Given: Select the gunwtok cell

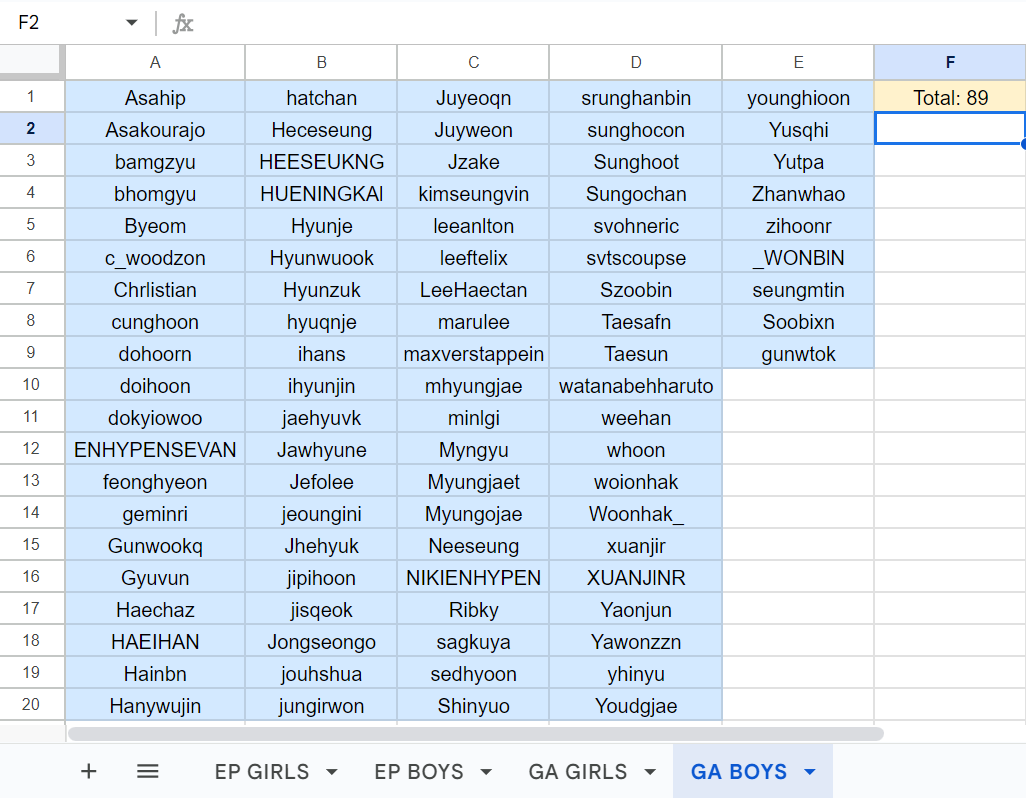Looking at the screenshot, I should pos(798,353).
